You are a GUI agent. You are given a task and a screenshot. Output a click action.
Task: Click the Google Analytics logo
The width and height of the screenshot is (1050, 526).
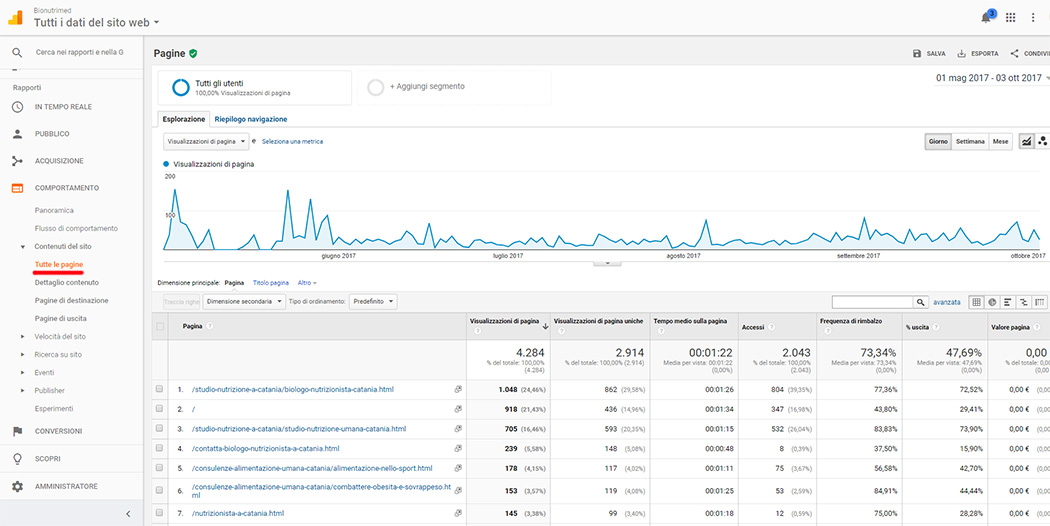[x=15, y=18]
